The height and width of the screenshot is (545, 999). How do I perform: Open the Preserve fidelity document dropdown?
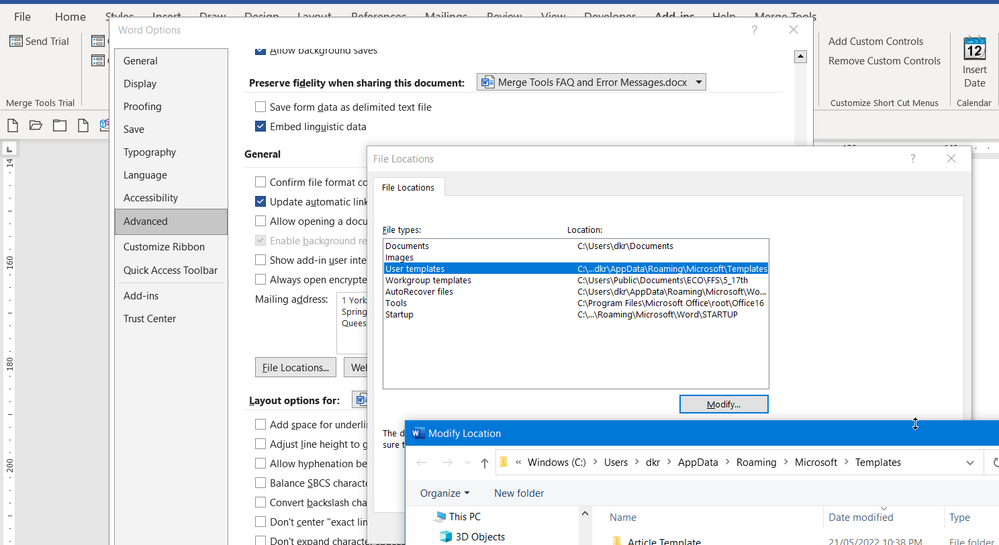698,82
